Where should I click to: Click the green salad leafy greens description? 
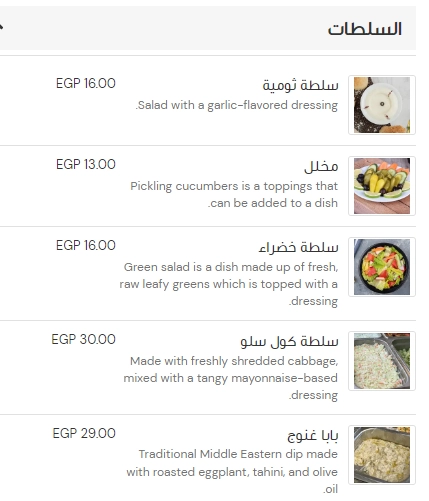229,284
